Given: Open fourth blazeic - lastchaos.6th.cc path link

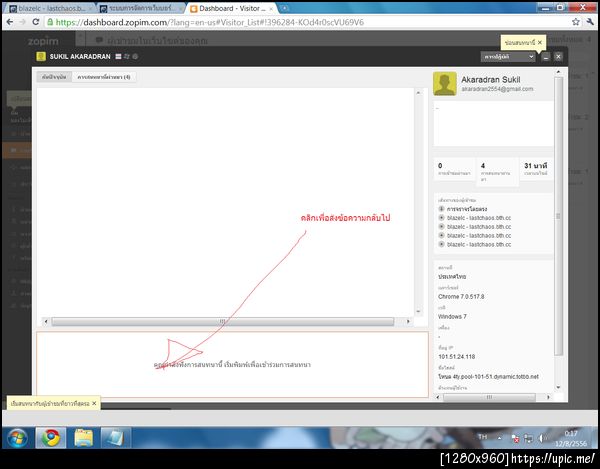Looking at the screenshot, I should [x=479, y=244].
